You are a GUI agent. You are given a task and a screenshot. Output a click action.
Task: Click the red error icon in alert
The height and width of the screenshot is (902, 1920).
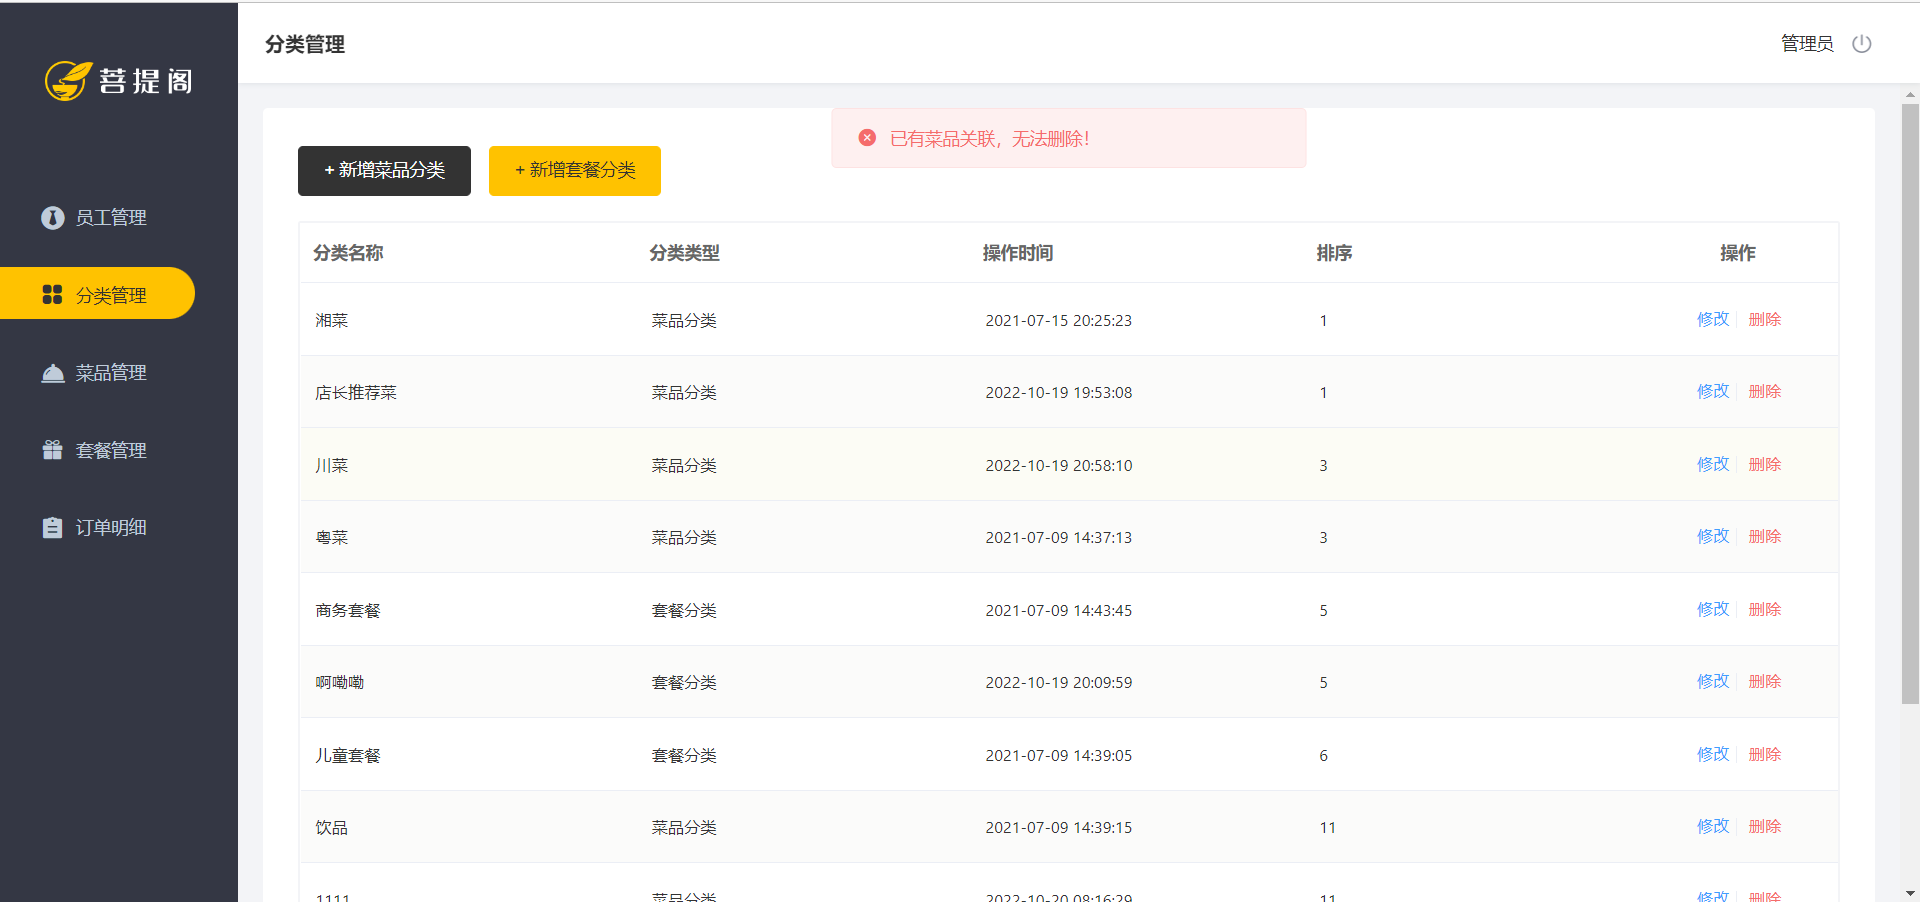867,138
